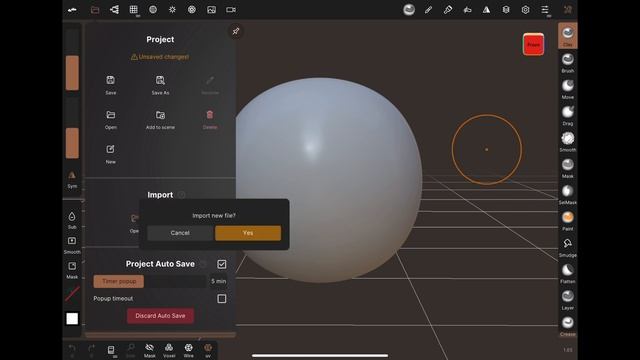The width and height of the screenshot is (640, 360).
Task: Open the Camera menu in top bar
Action: (x=231, y=9)
